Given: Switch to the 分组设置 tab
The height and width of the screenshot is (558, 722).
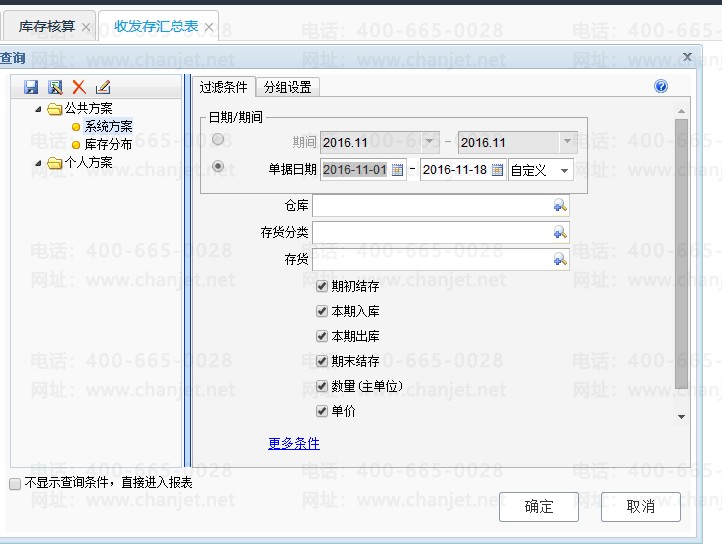Looking at the screenshot, I should pos(288,87).
